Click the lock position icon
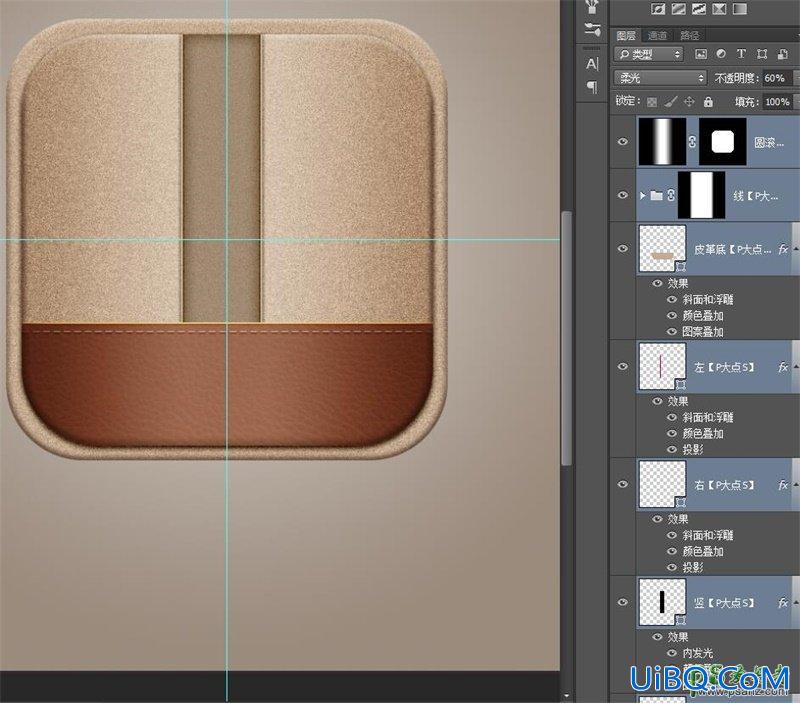 pyautogui.click(x=689, y=102)
